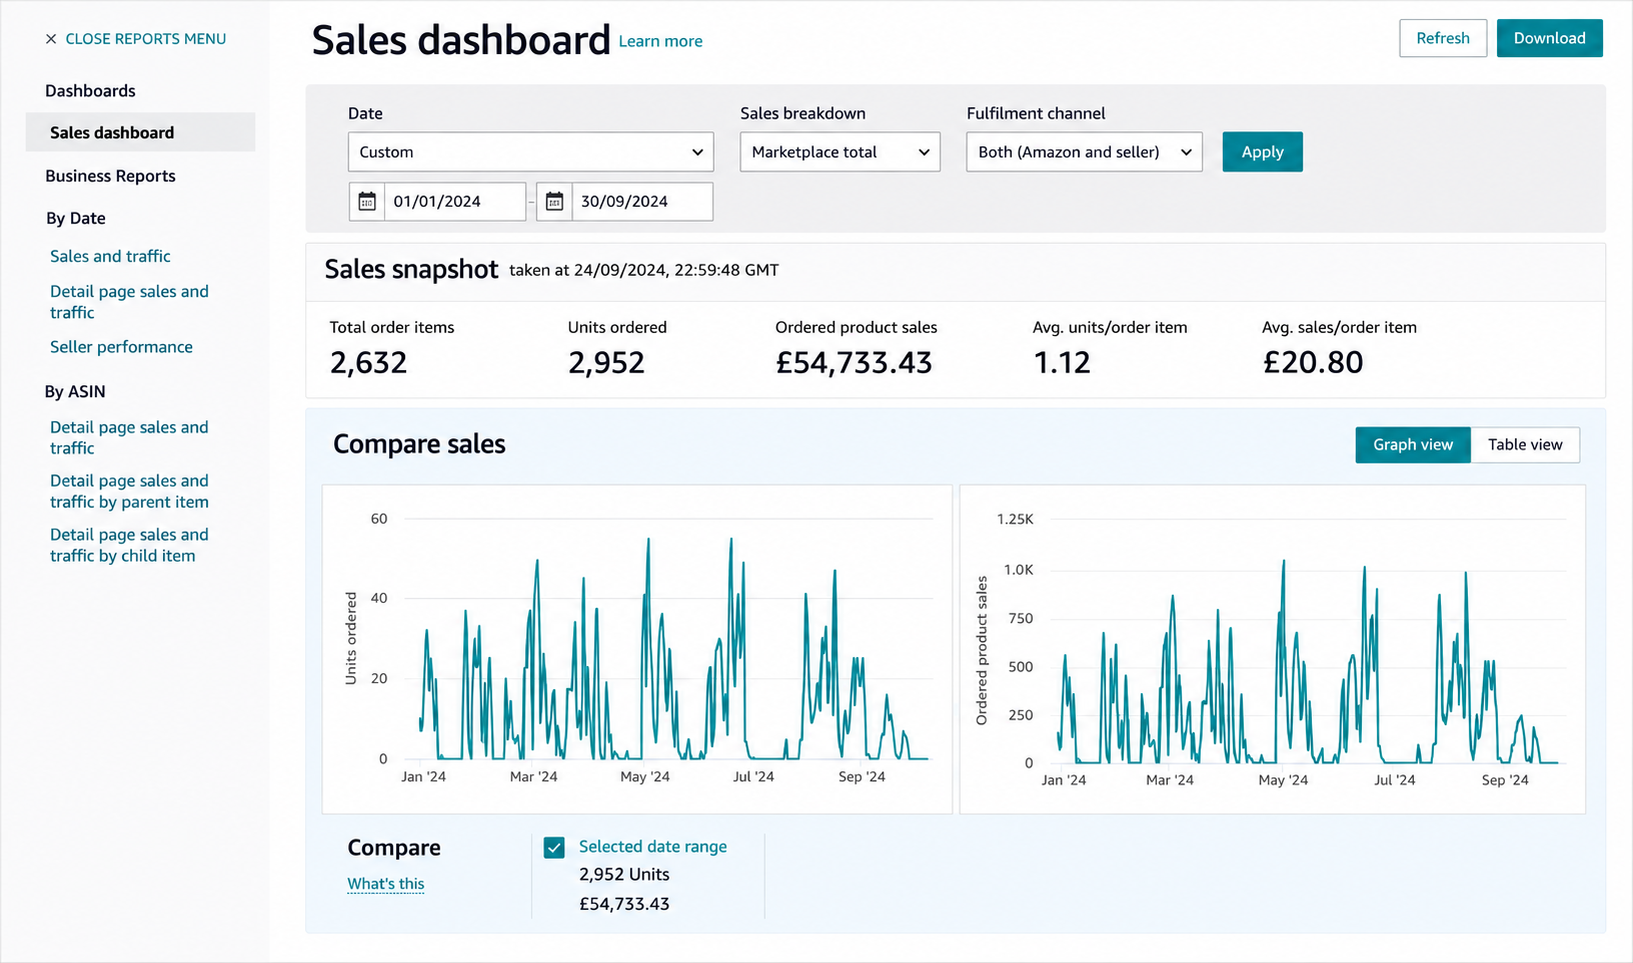Click the What's this link
Screen dimensions: 1633x963
tap(385, 884)
